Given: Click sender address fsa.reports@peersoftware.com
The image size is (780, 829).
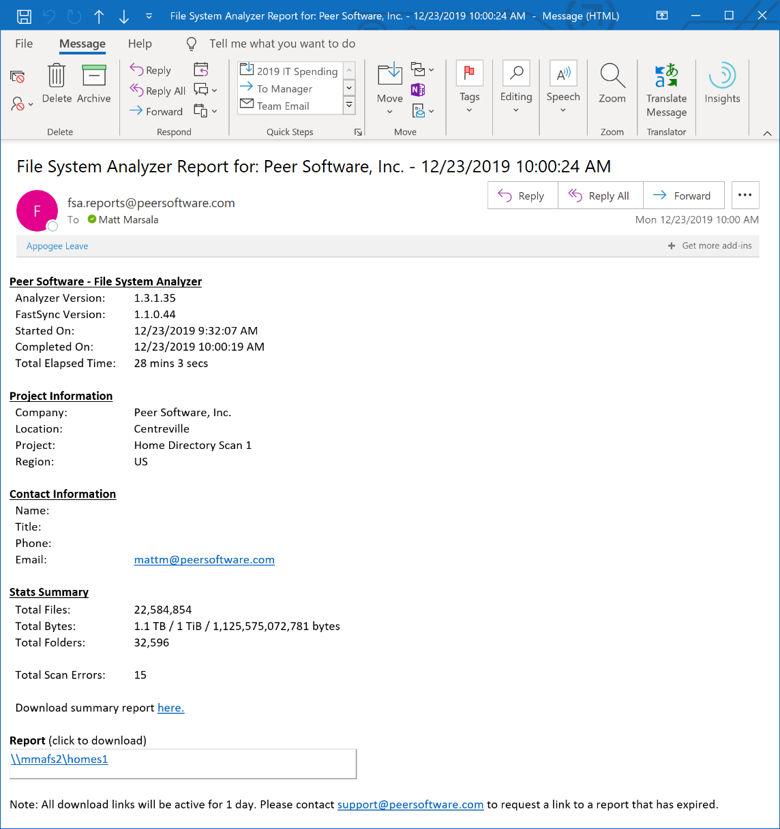Looking at the screenshot, I should coord(151,202).
